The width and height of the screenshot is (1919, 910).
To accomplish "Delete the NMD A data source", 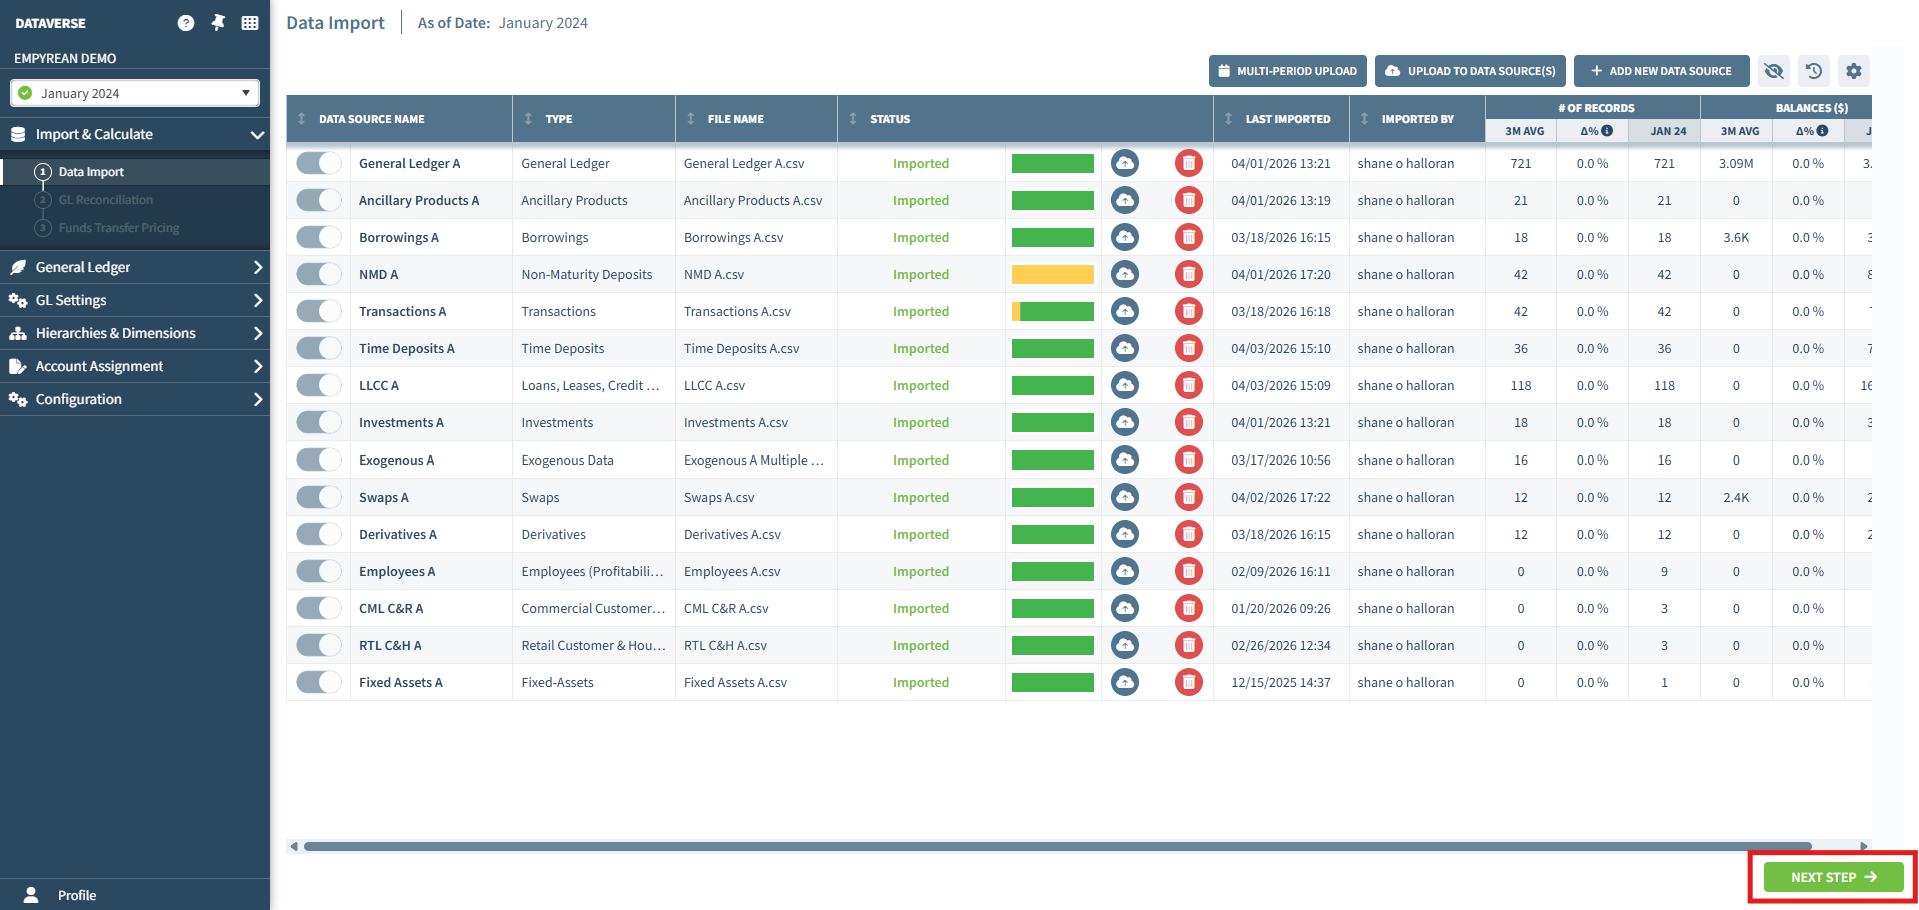I will [1188, 274].
